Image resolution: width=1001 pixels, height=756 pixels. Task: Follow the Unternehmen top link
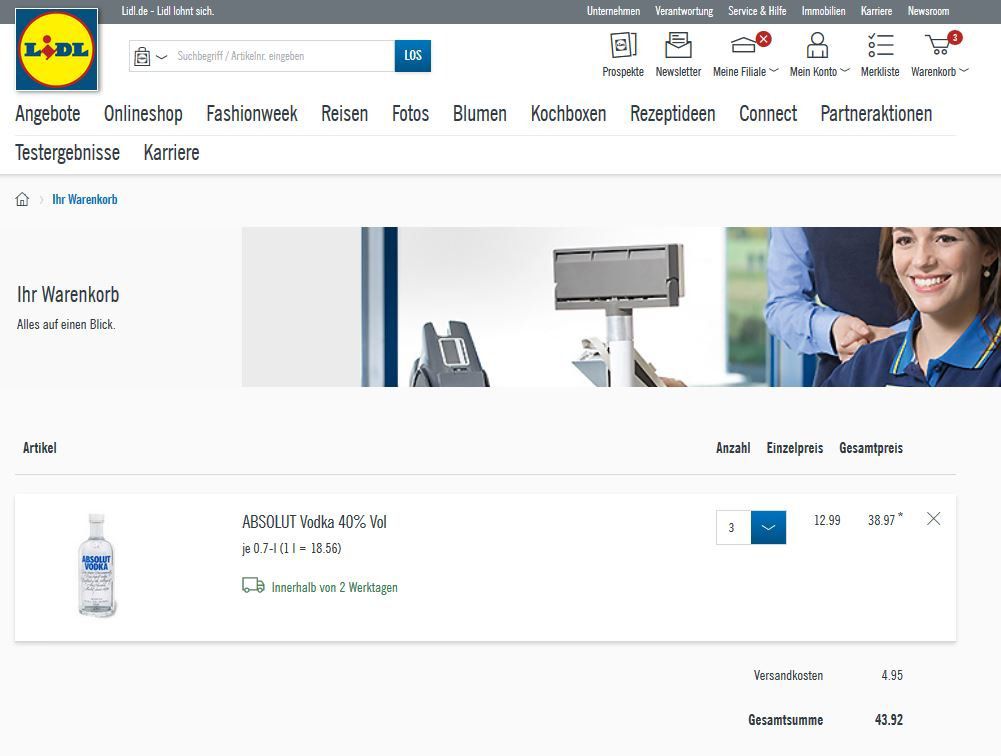613,11
